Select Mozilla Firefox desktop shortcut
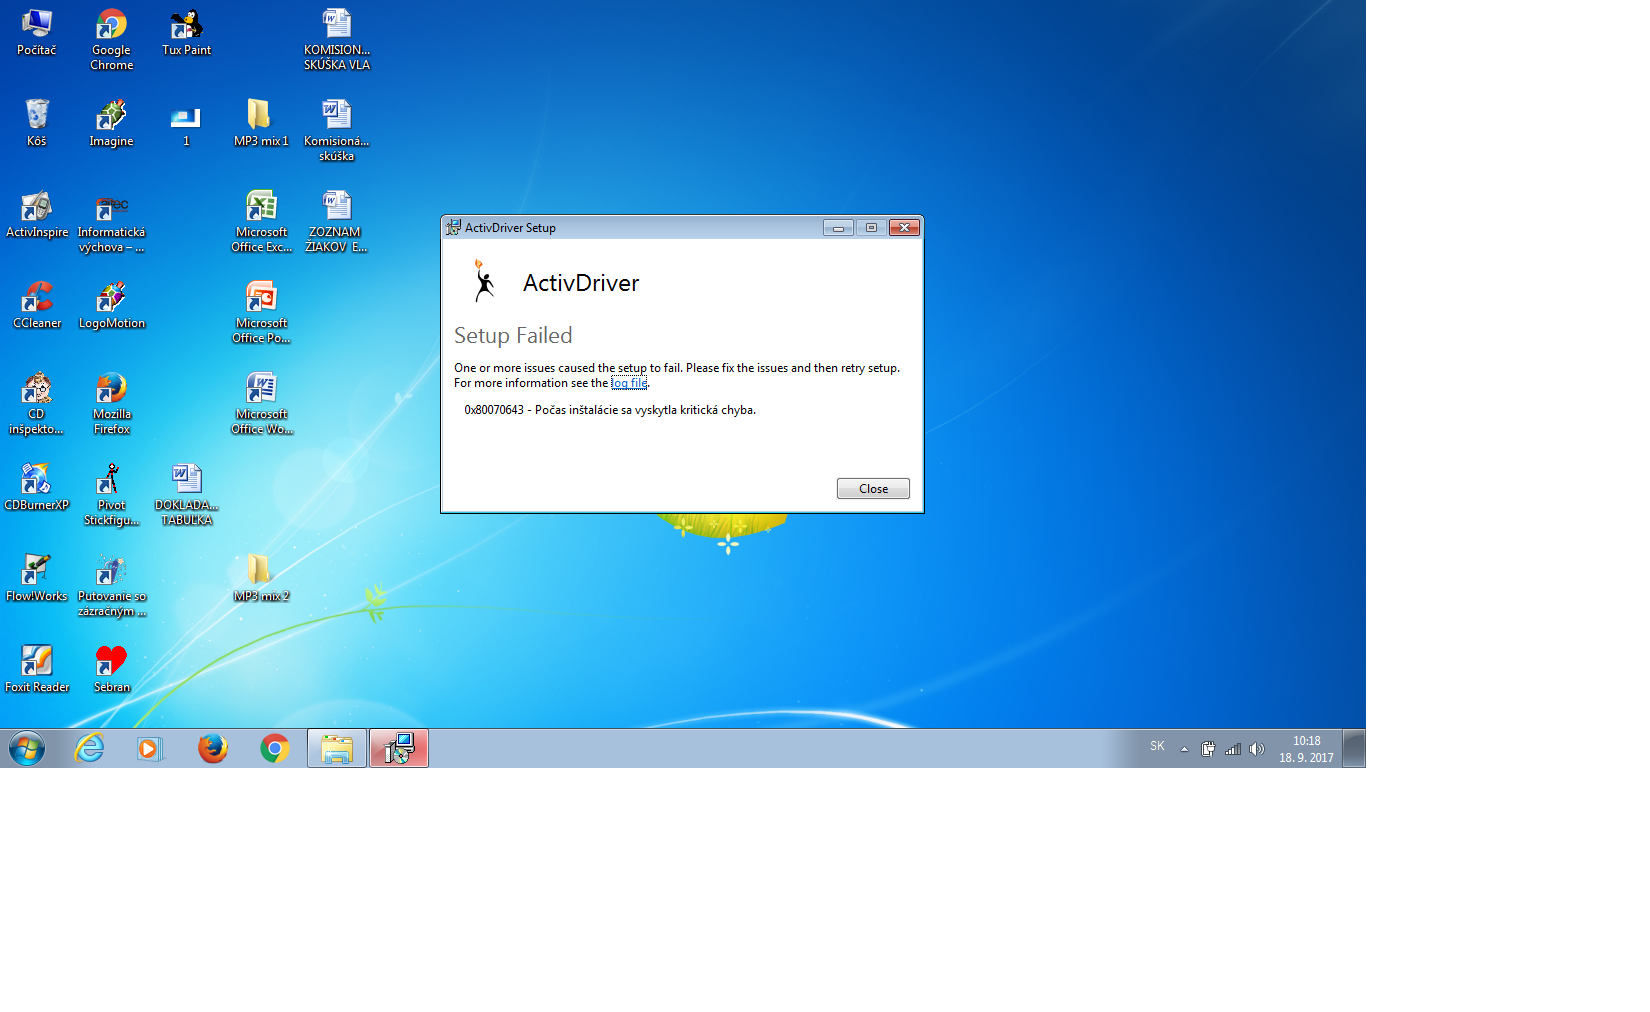The height and width of the screenshot is (1012, 1650). [112, 403]
